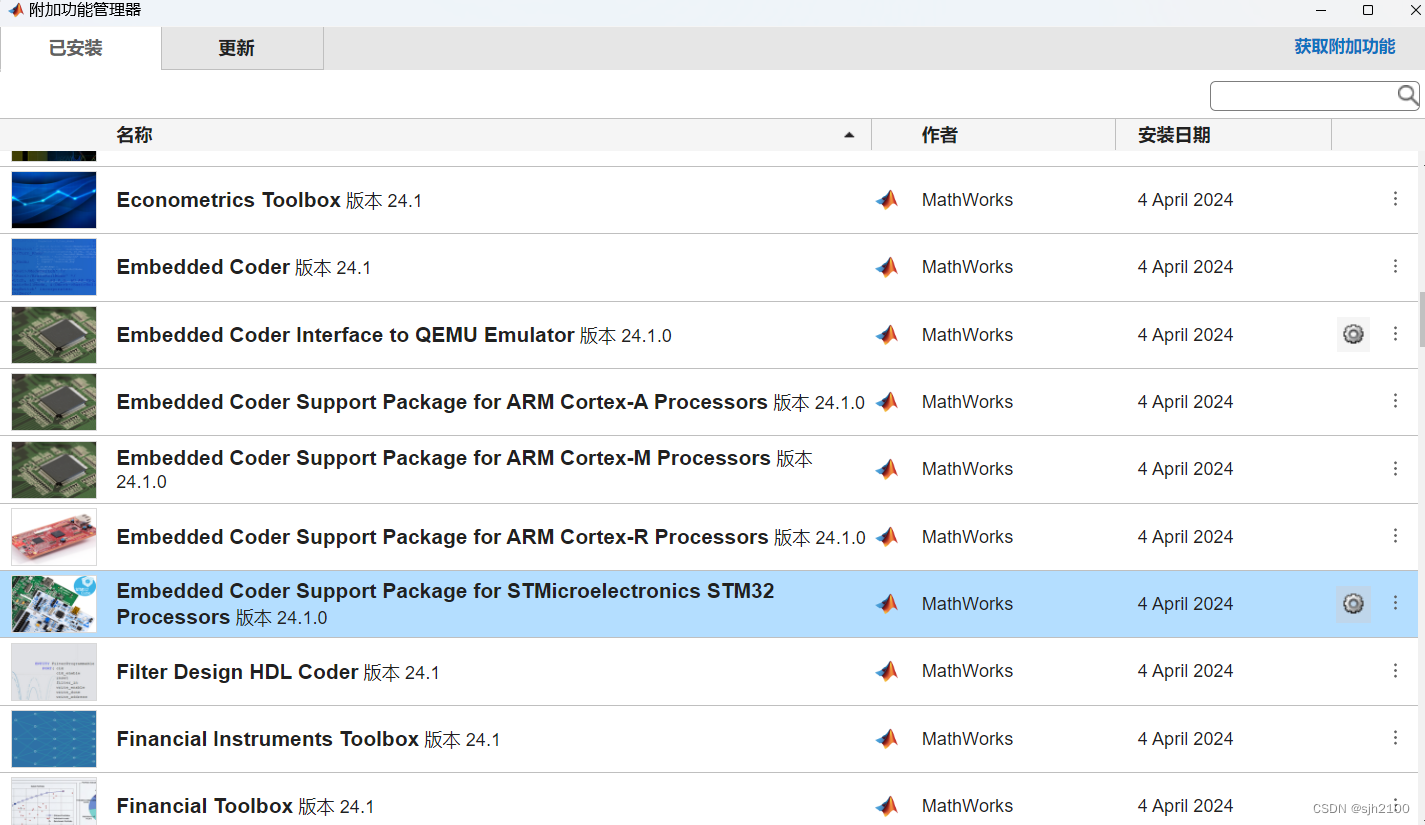Open three-dot menu for Filter Design HDL Coder
This screenshot has height=825, width=1425.
click(1395, 671)
